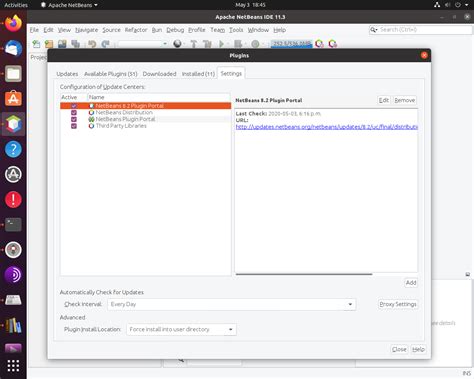The height and width of the screenshot is (379, 474).
Task: Open the Debug menu
Action: point(175,30)
